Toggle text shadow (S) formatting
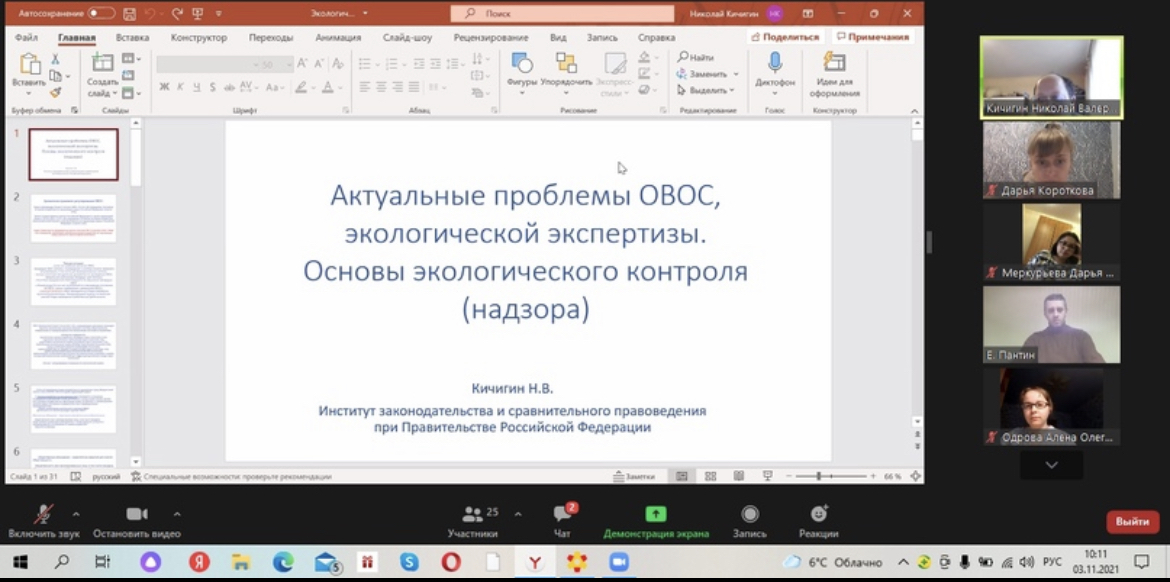1170x582 pixels. 213,87
